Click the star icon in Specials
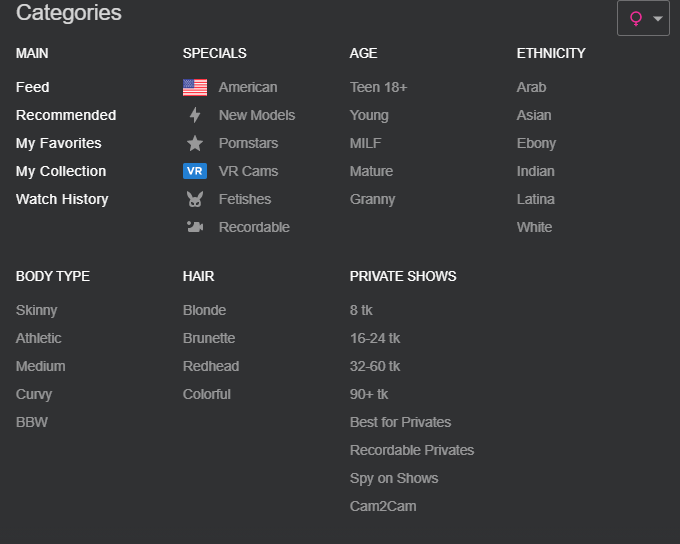The image size is (680, 544). click(195, 143)
